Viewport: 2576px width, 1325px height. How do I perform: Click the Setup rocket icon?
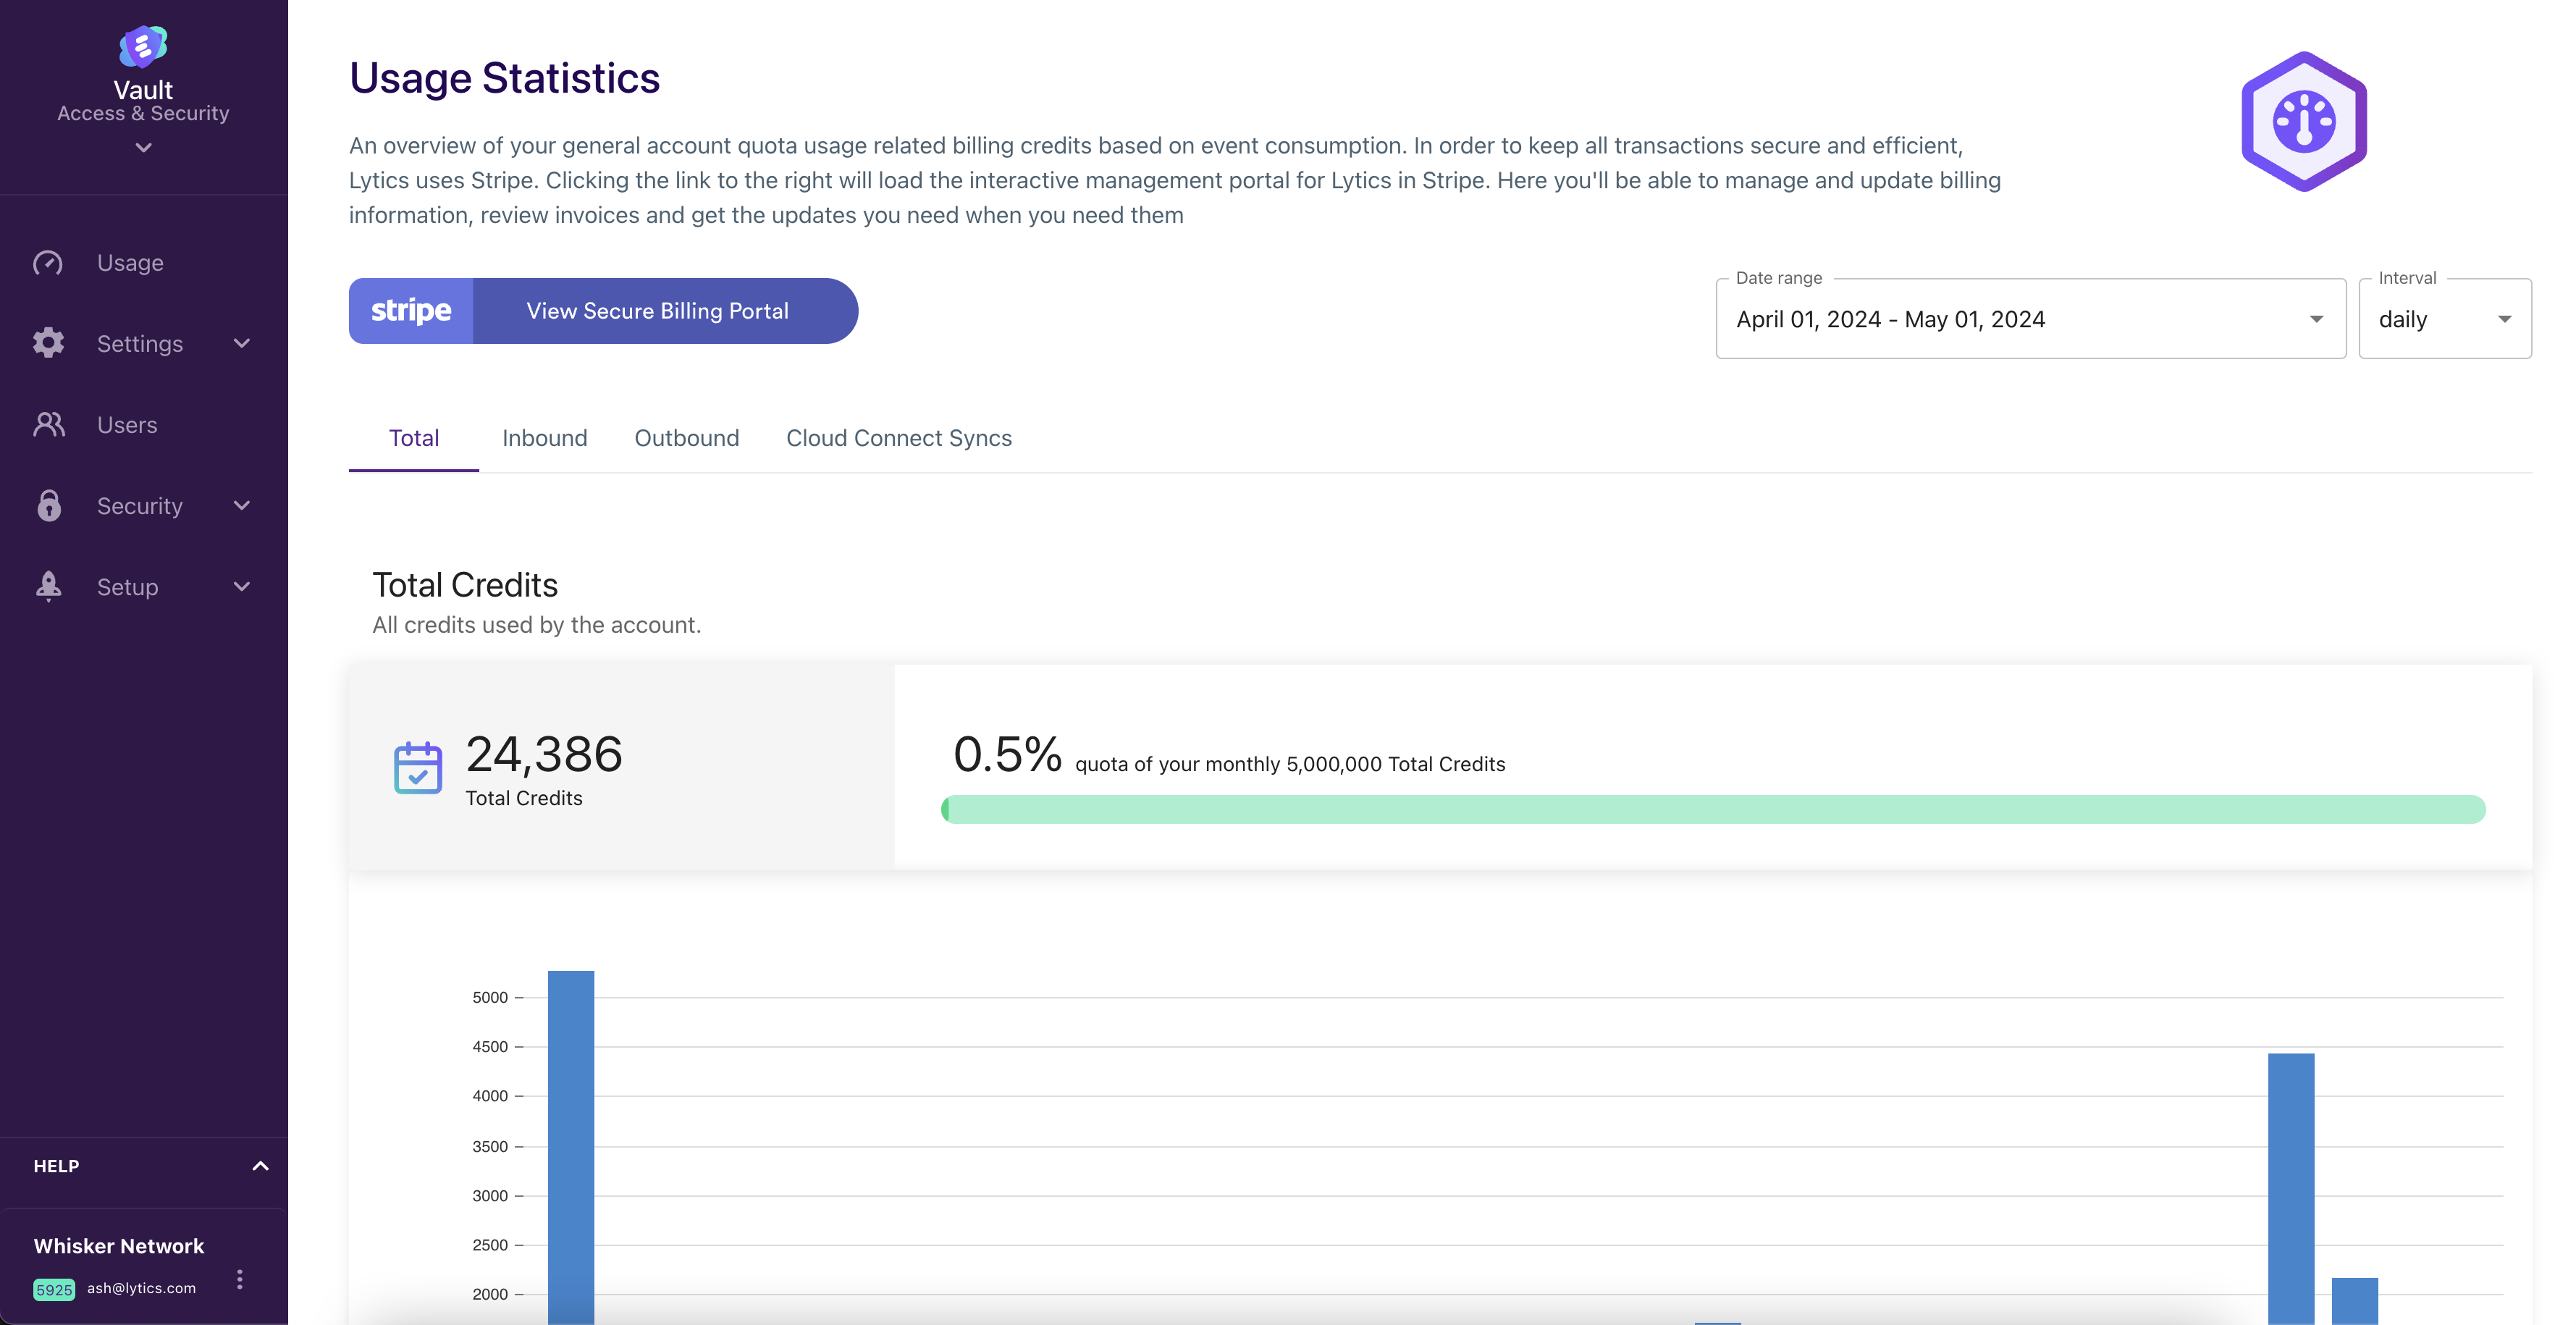tap(48, 586)
